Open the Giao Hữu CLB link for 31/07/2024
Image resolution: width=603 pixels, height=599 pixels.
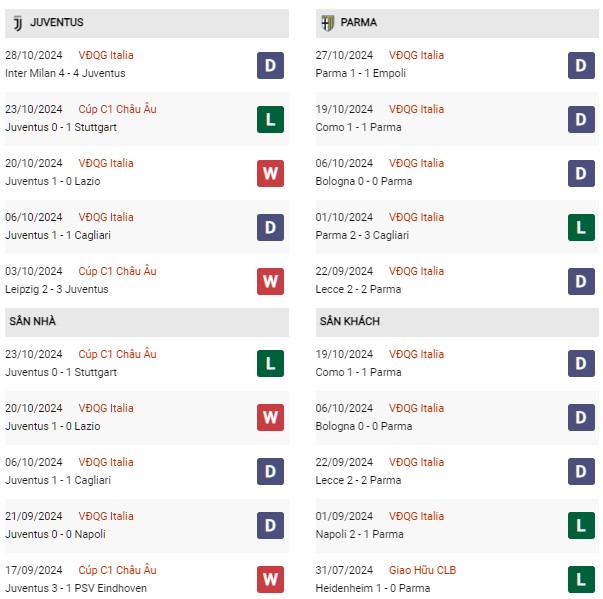point(422,570)
